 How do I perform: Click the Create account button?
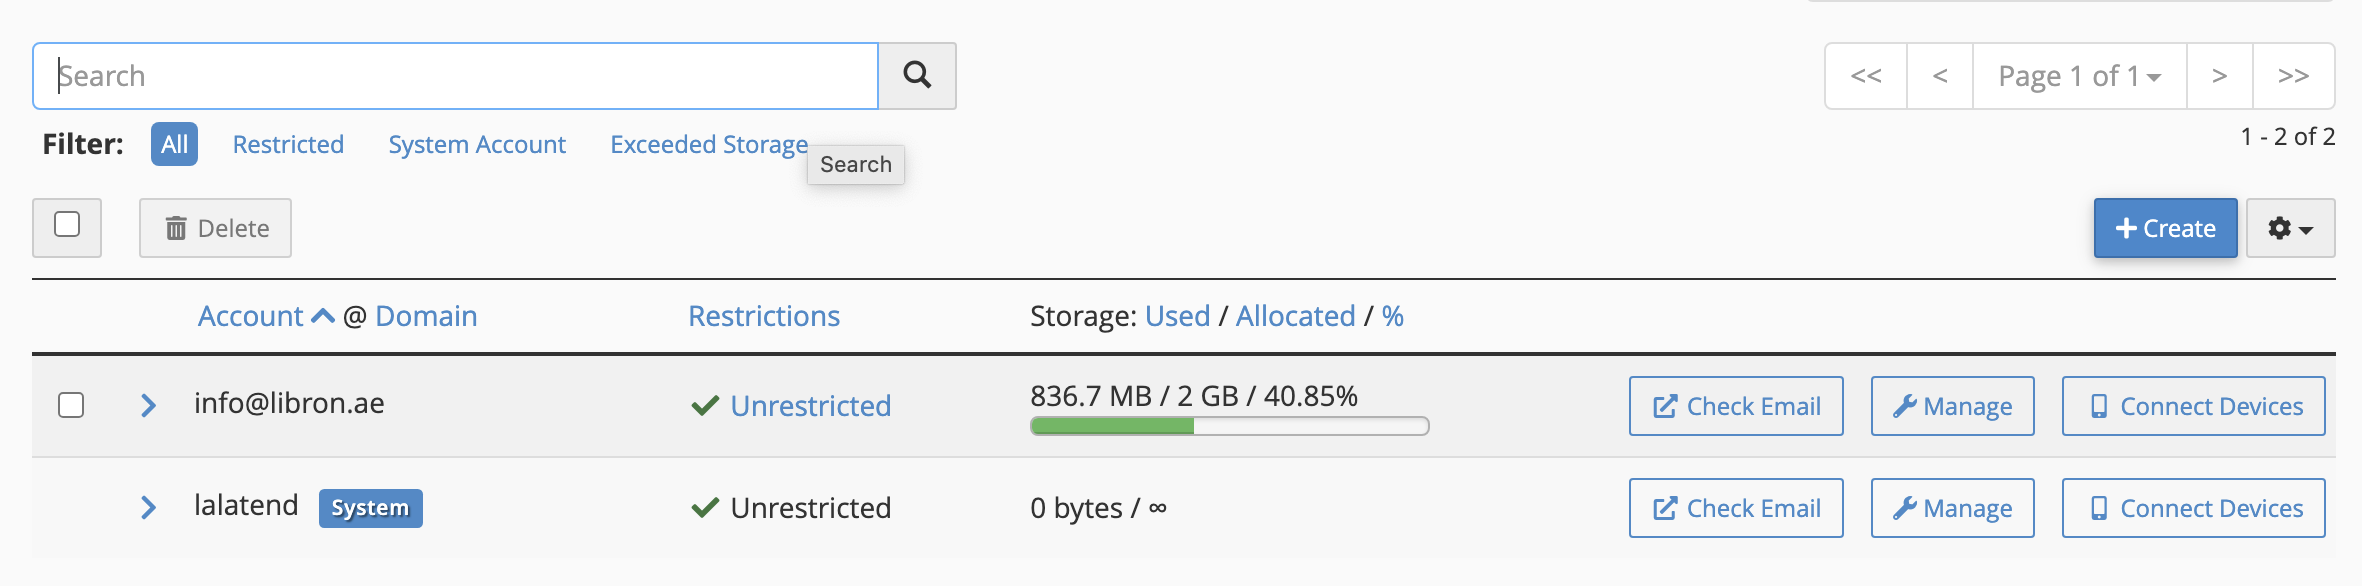(2165, 228)
